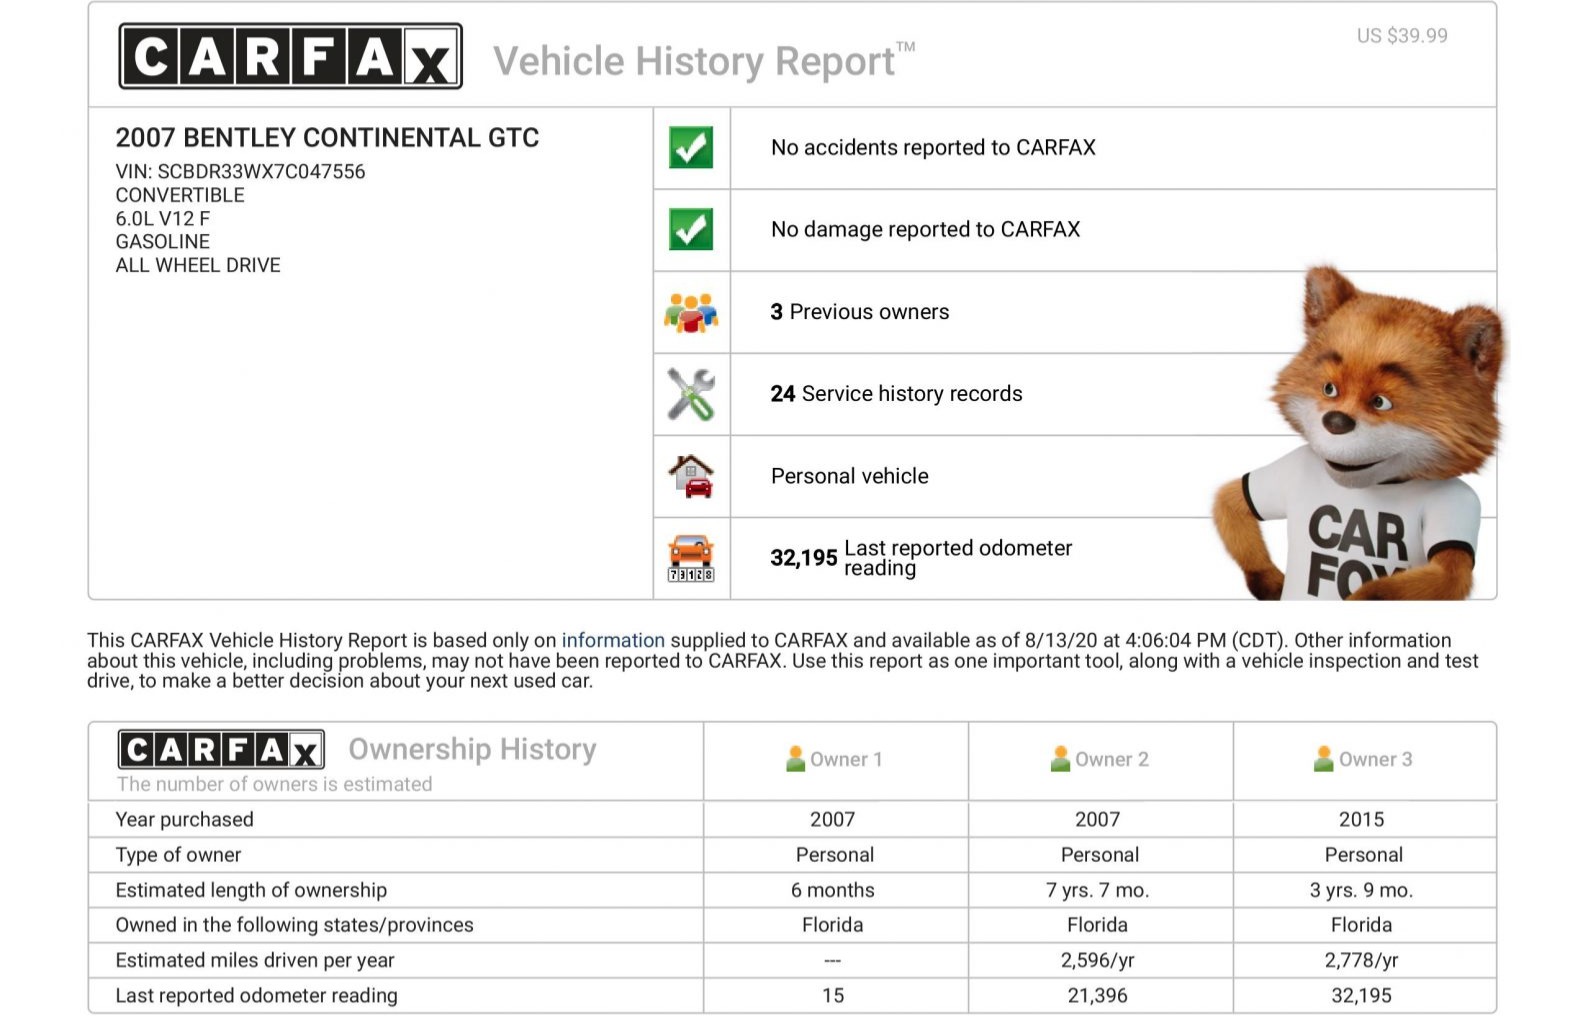Click the bold "32,195" odometer summary number
Viewport: 1583px width, 1019px height.
click(803, 558)
